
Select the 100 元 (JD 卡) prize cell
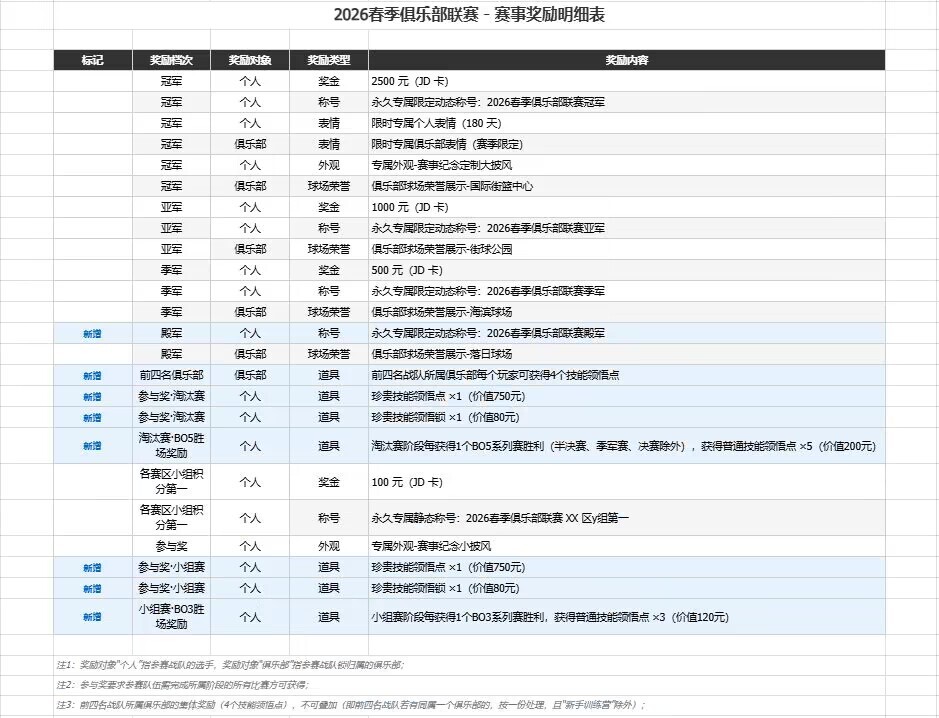[x=626, y=482]
